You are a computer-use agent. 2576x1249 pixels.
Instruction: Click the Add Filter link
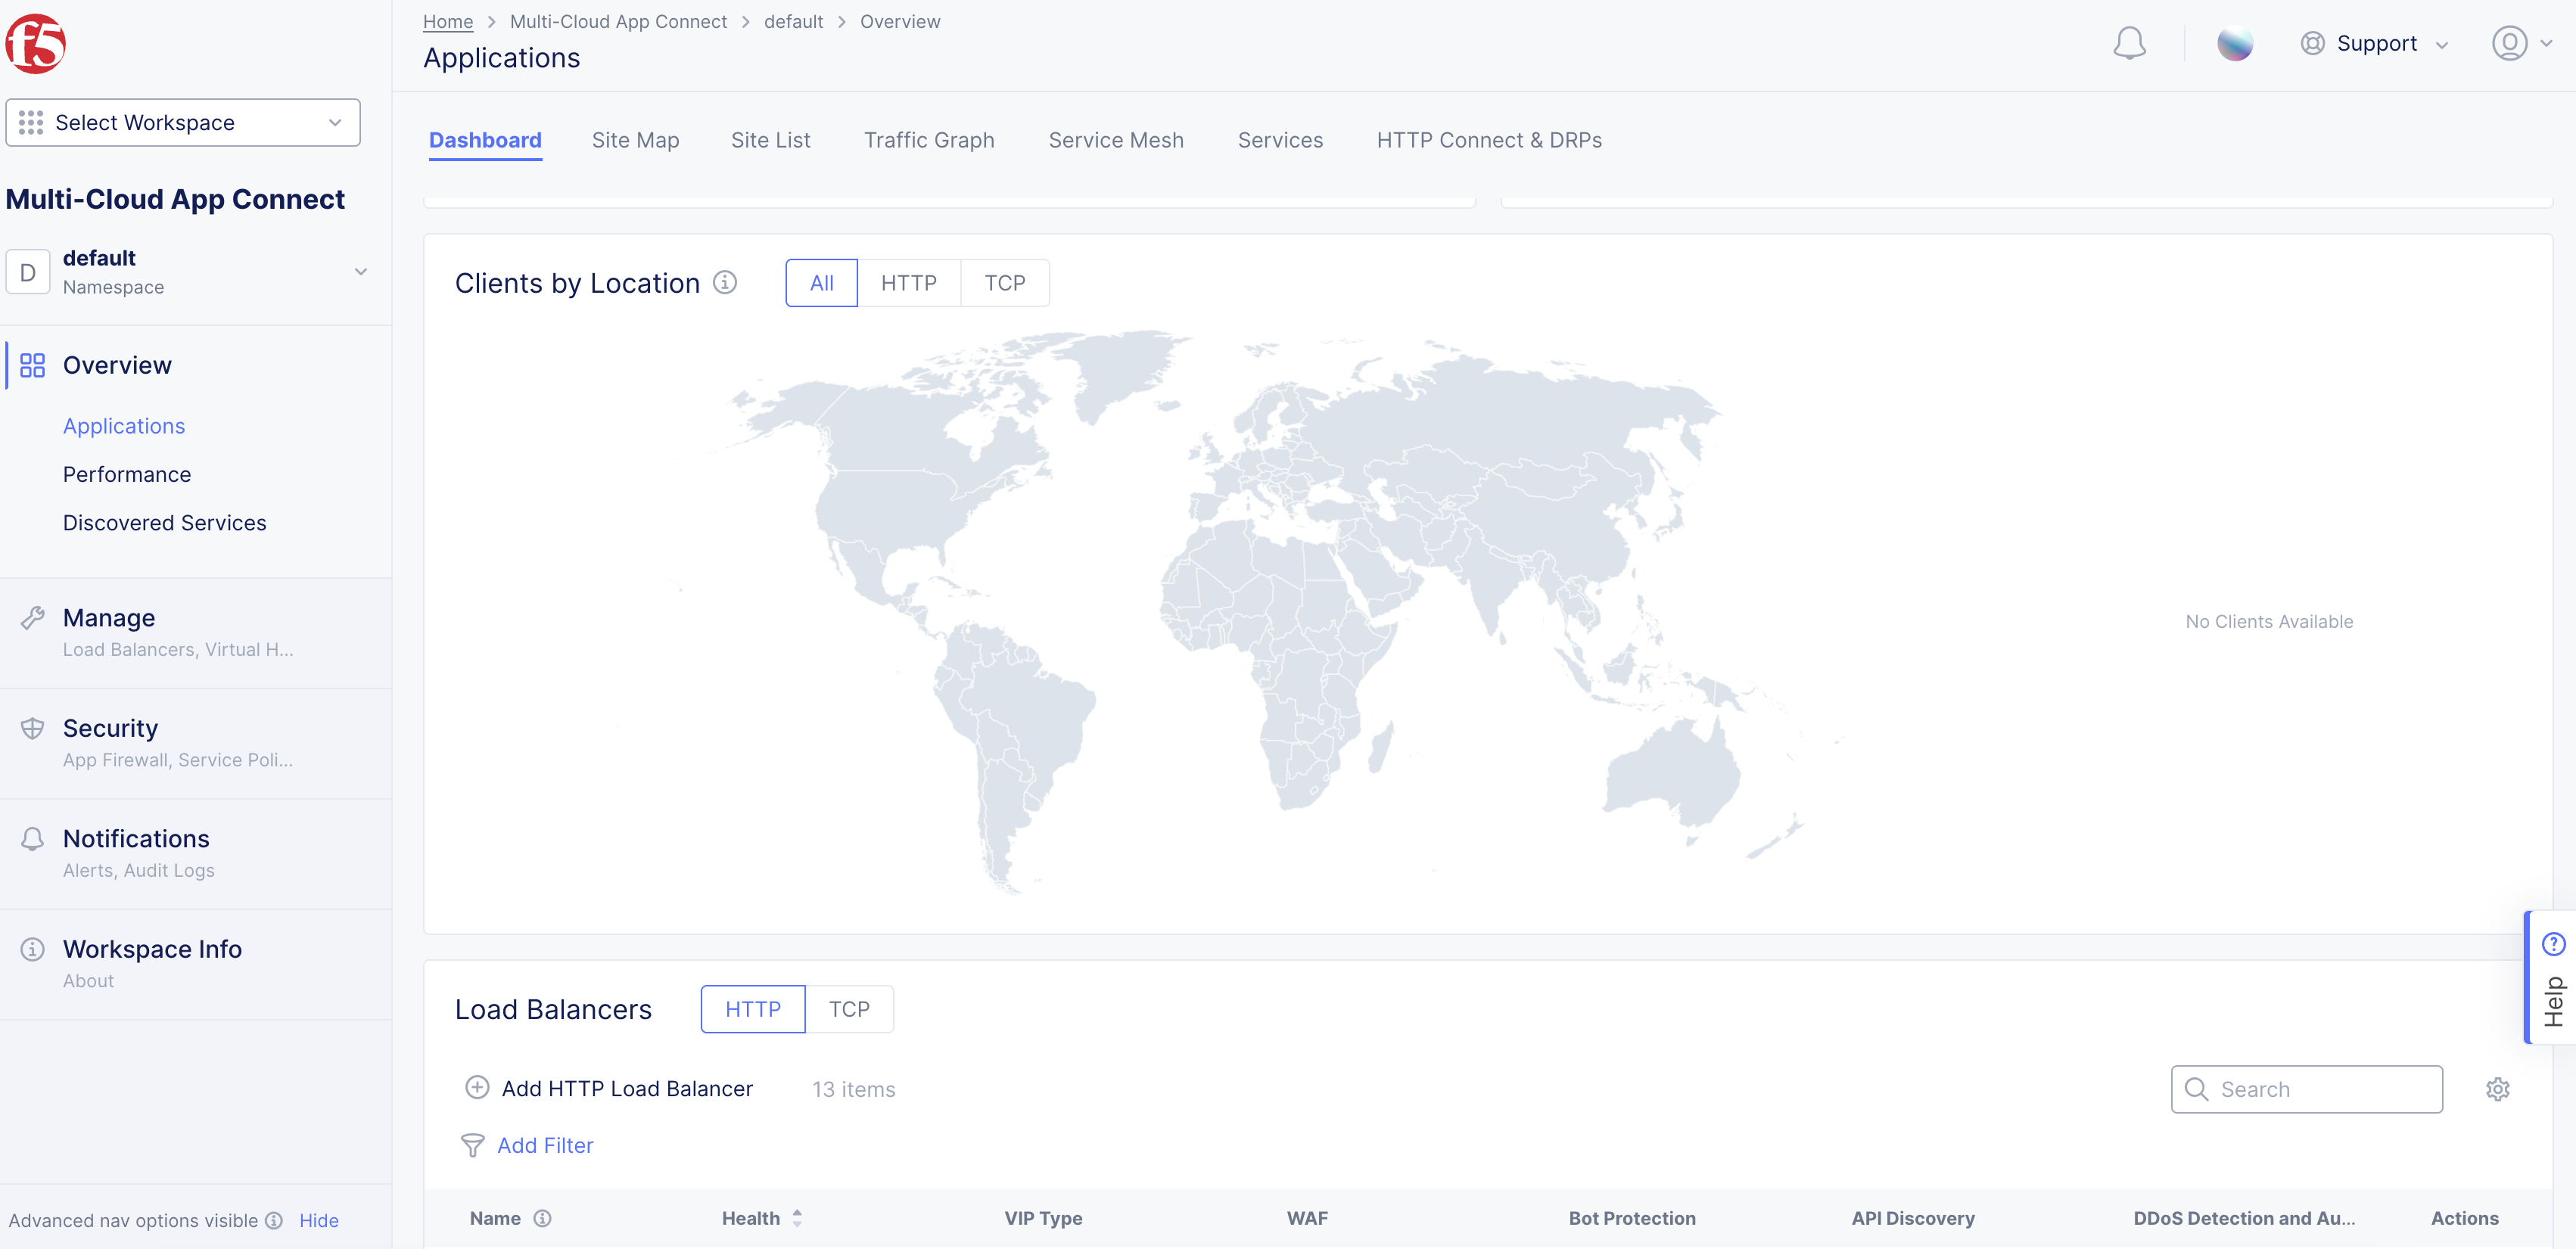coord(545,1145)
